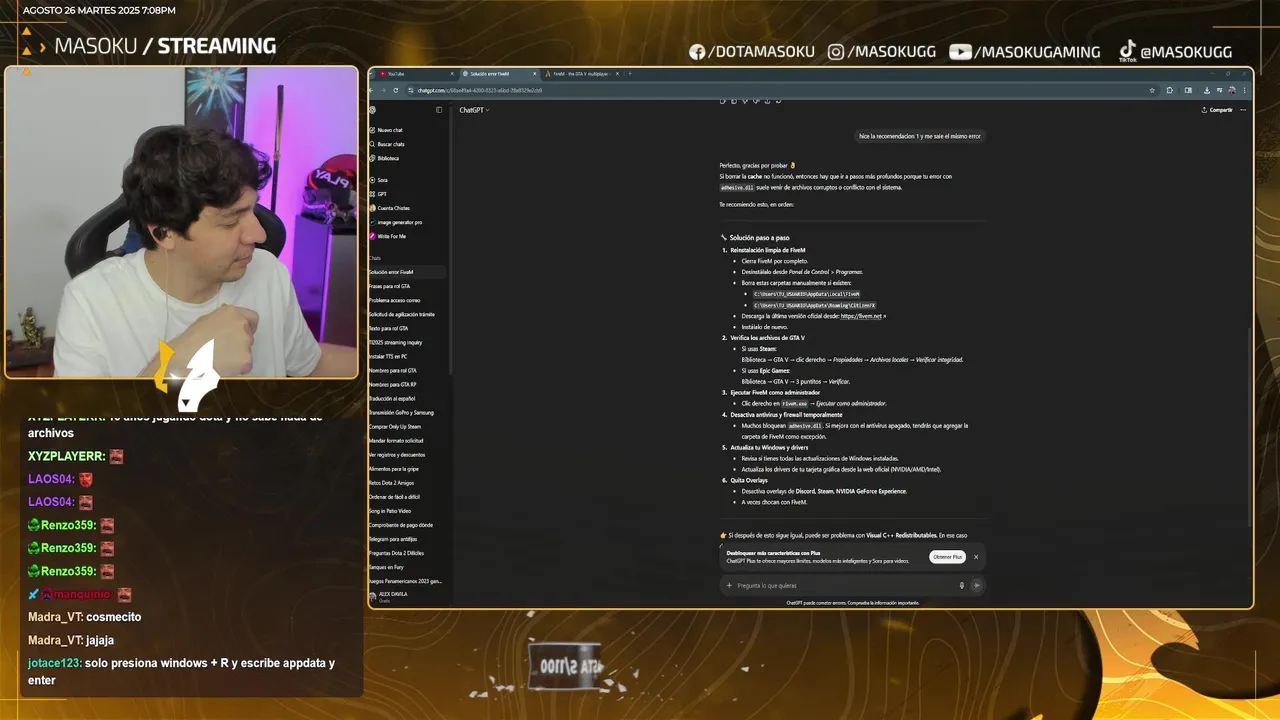
Task: Click the plus attach icon in prompt
Action: [730, 585]
